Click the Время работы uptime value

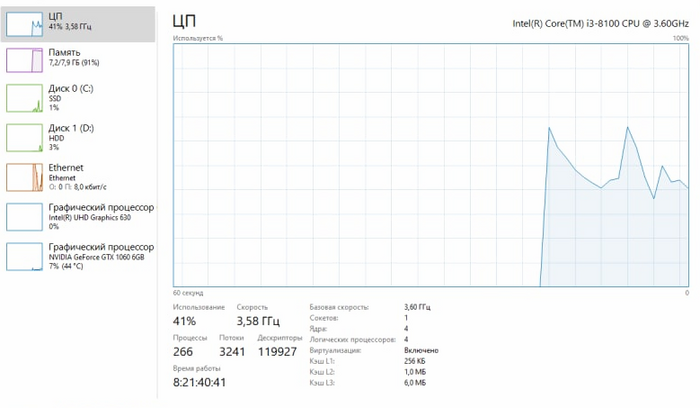(x=200, y=383)
